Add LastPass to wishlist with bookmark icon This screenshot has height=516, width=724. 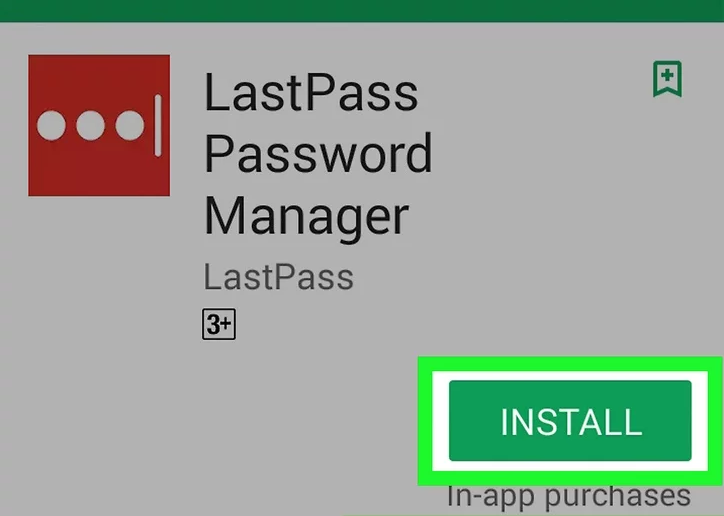[667, 79]
